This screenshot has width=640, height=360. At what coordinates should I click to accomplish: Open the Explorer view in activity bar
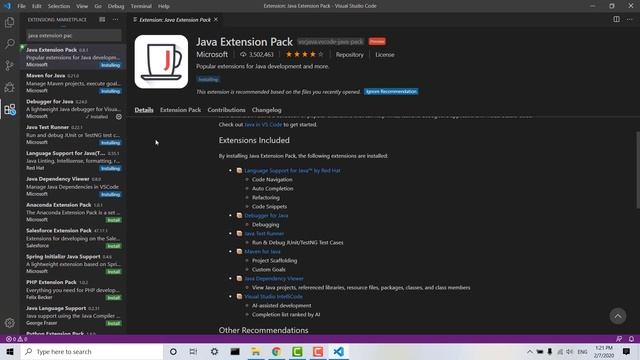(x=9, y=22)
